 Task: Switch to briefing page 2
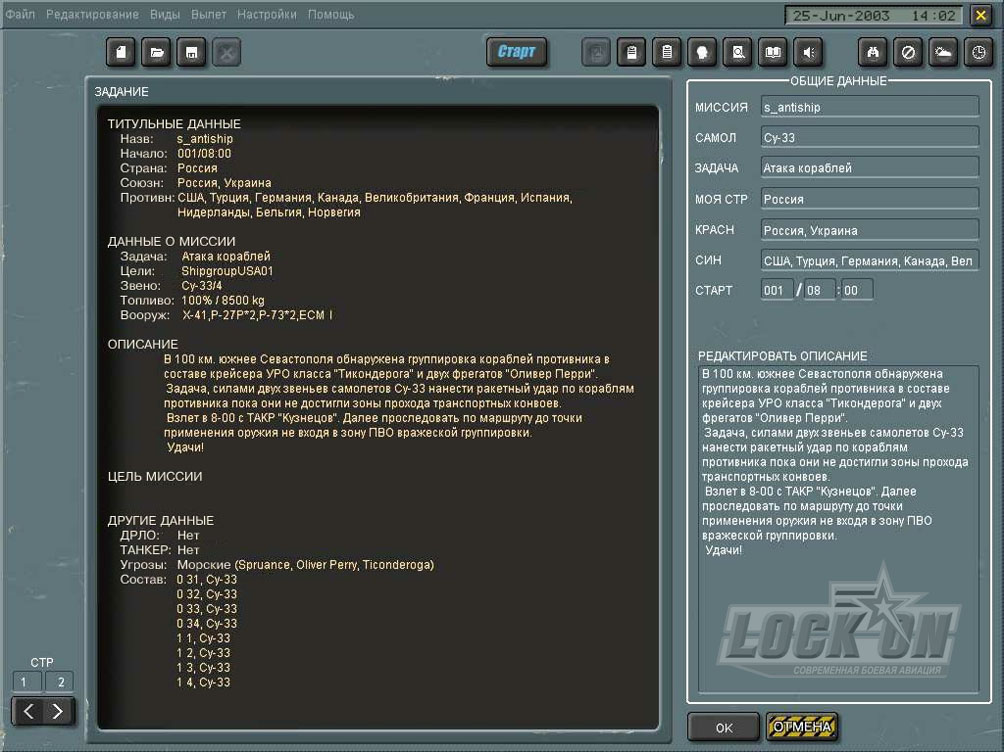59,682
